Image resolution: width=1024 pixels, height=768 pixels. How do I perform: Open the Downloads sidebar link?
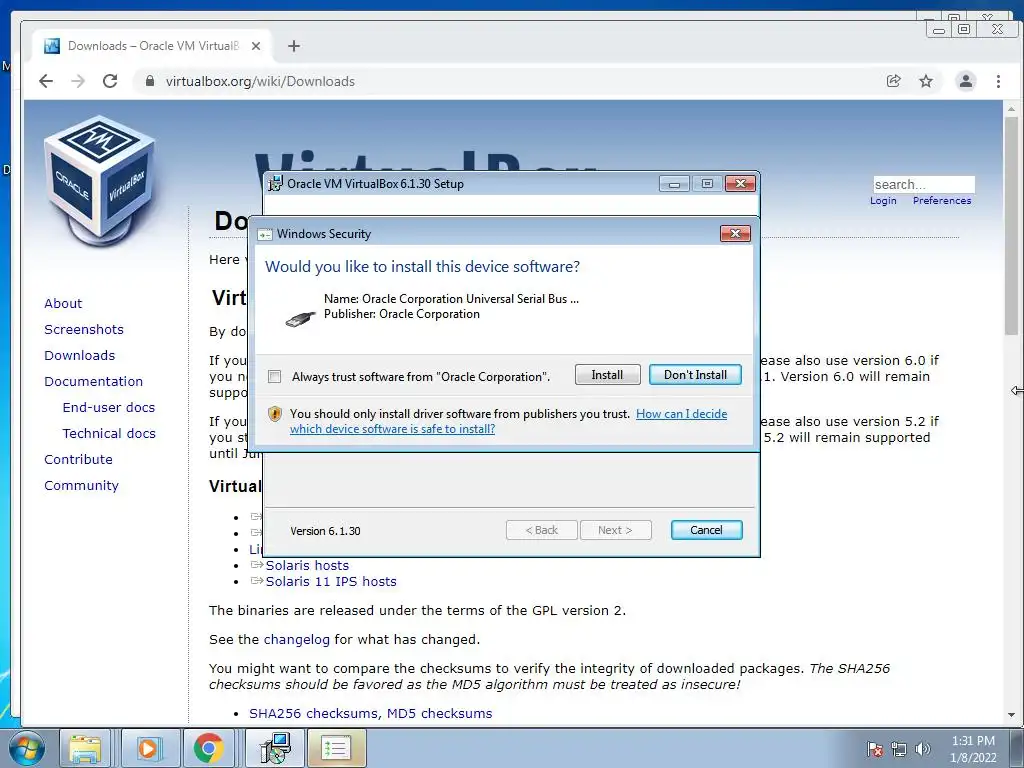click(79, 355)
